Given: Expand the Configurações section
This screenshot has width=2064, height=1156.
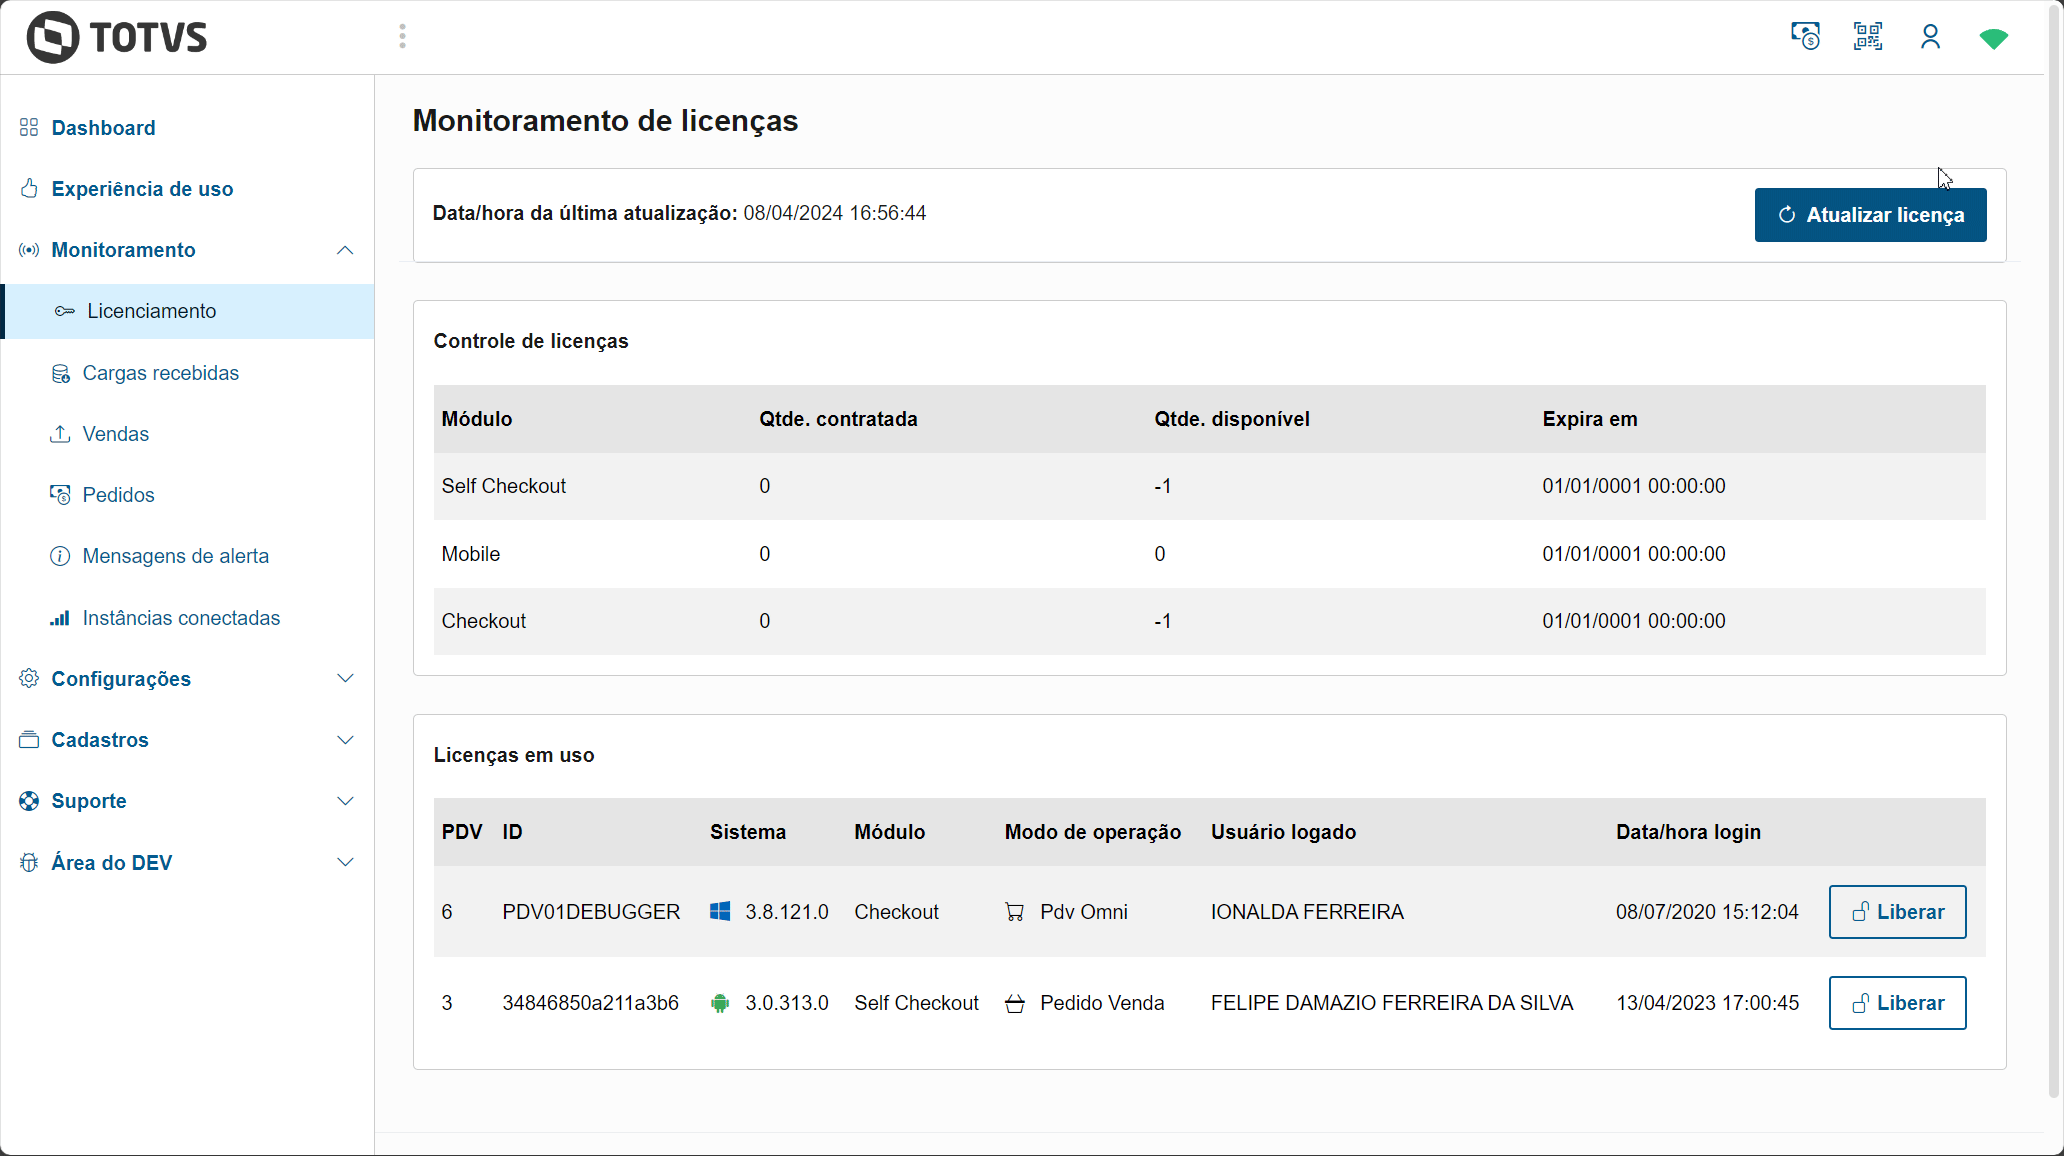Looking at the screenshot, I should [345, 679].
